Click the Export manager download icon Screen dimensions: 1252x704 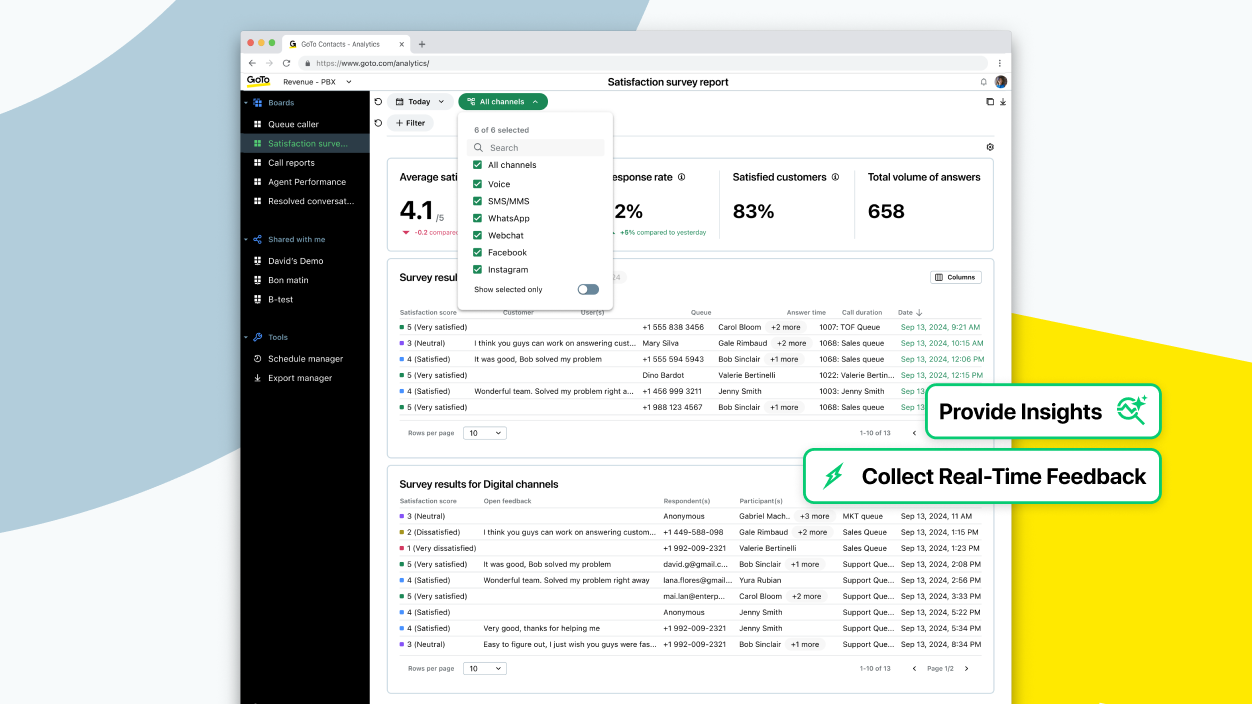pyautogui.click(x=256, y=378)
